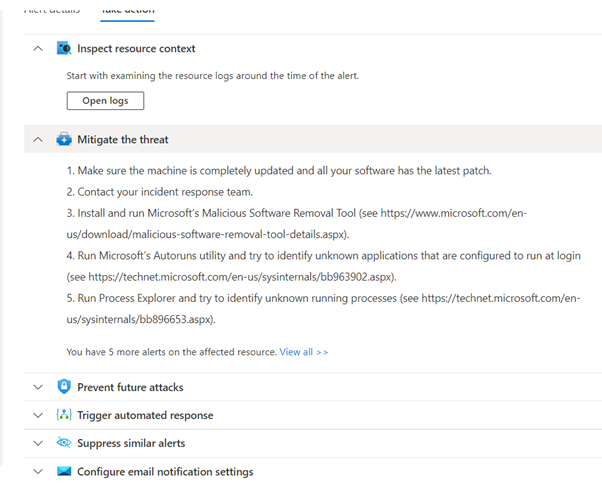Expand the Trigger automated response chevron

[38, 415]
